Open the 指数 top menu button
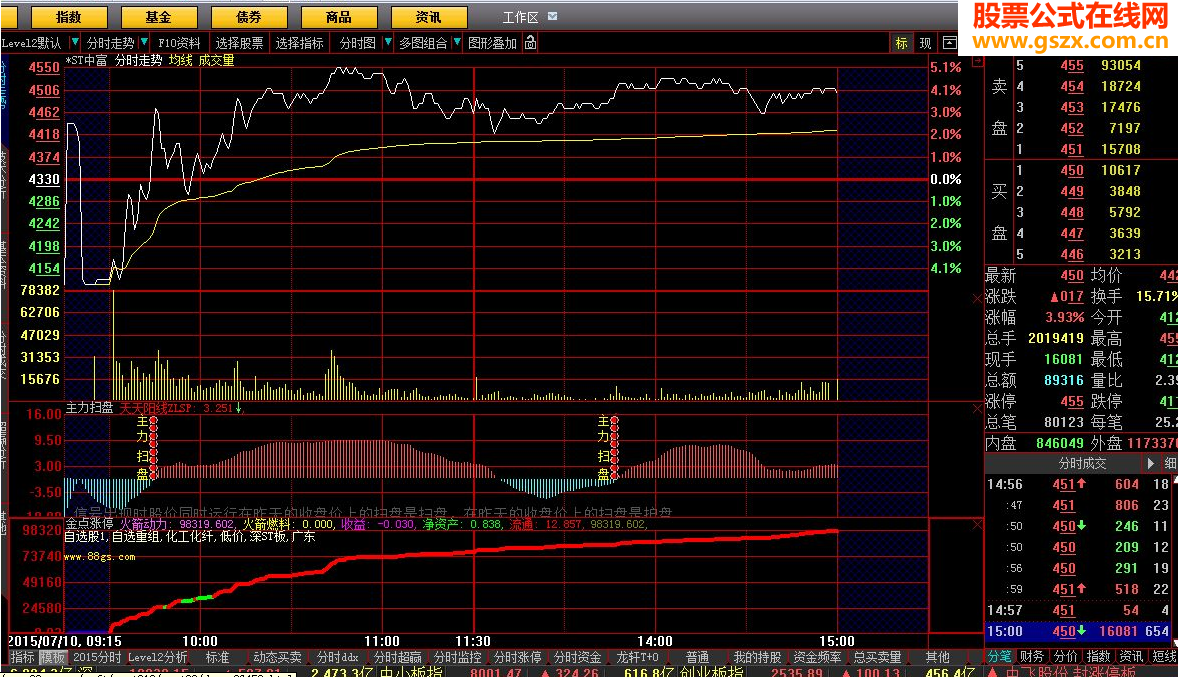This screenshot has width=1180, height=677. point(69,17)
